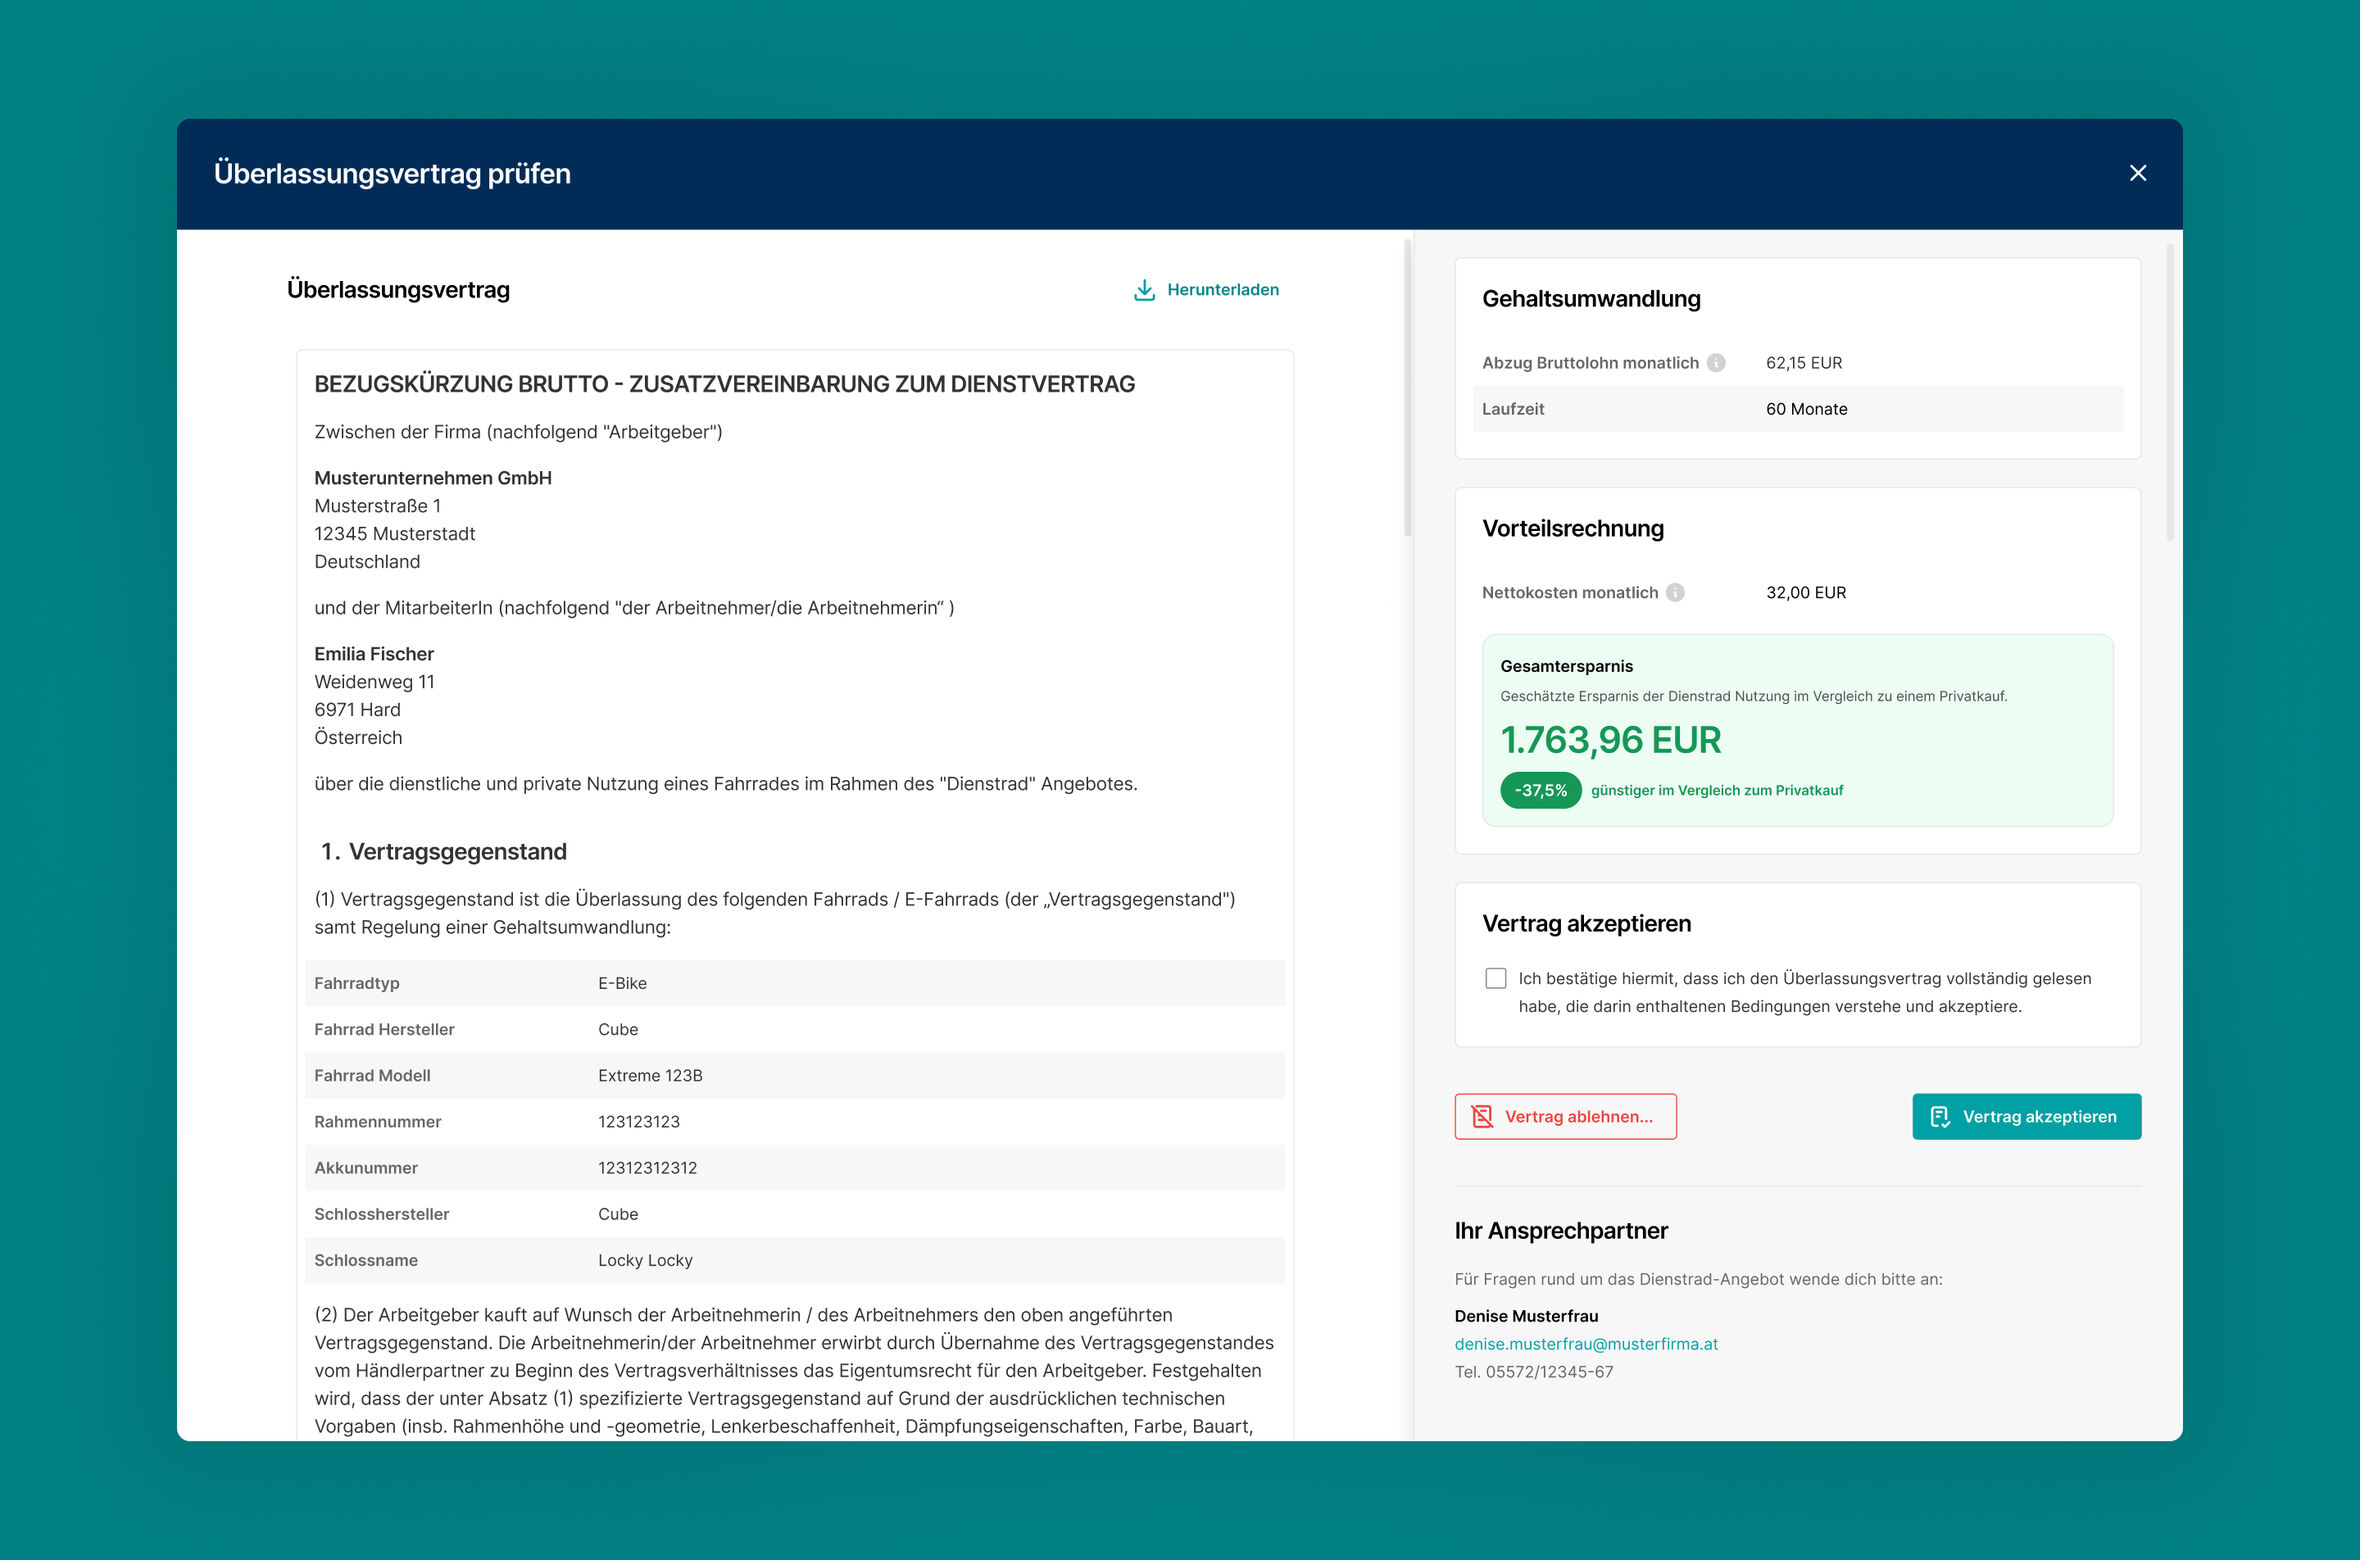
Task: Select the 1.763,96 EUR savings amount
Action: click(1610, 740)
